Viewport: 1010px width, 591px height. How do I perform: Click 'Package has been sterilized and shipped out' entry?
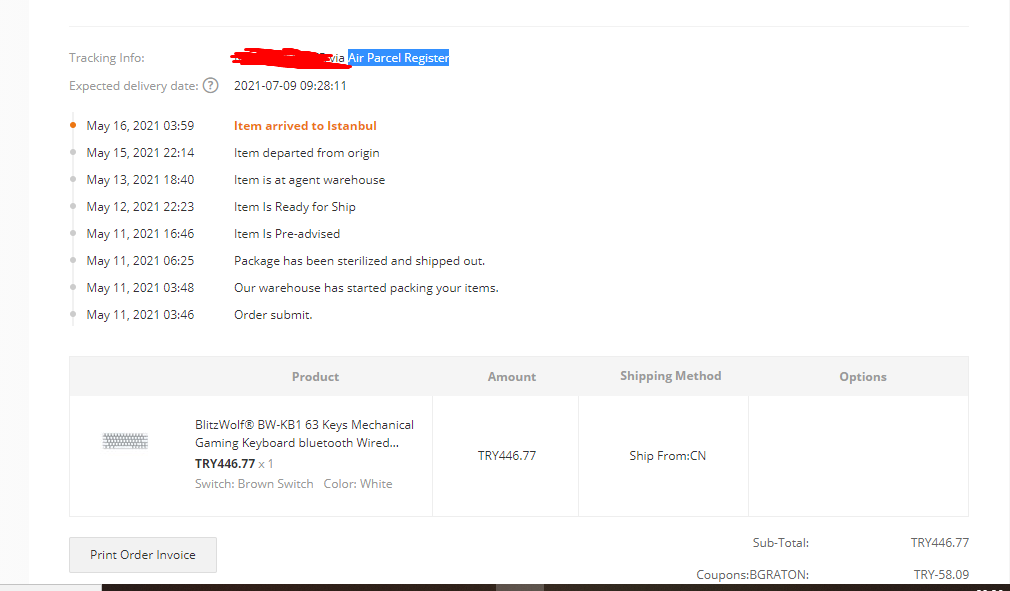(359, 261)
